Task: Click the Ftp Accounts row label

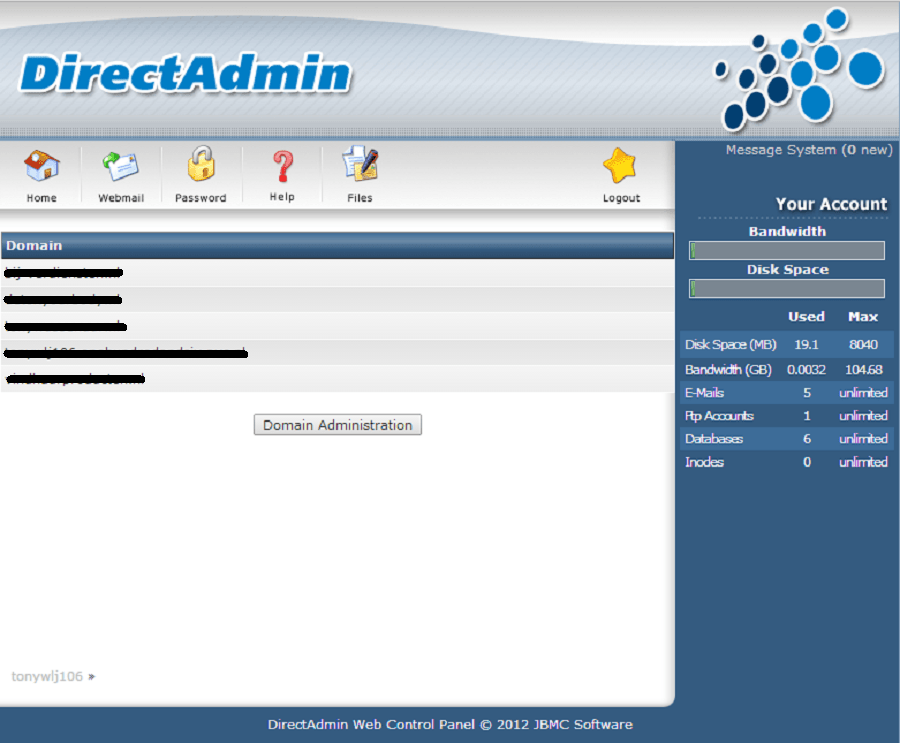Action: [719, 416]
